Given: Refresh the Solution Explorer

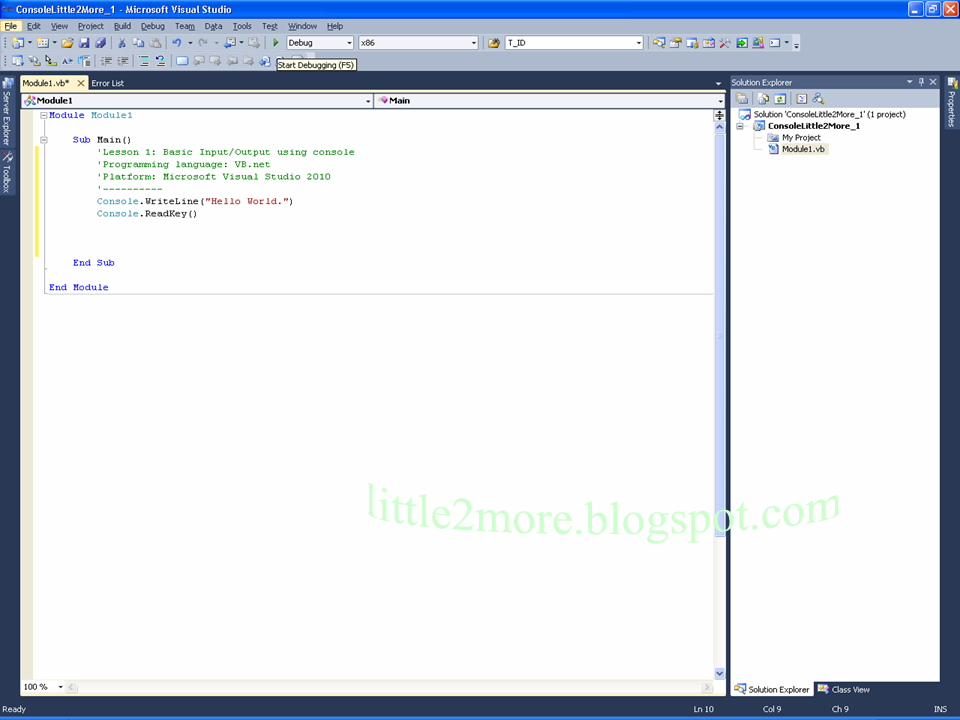Looking at the screenshot, I should click(779, 98).
